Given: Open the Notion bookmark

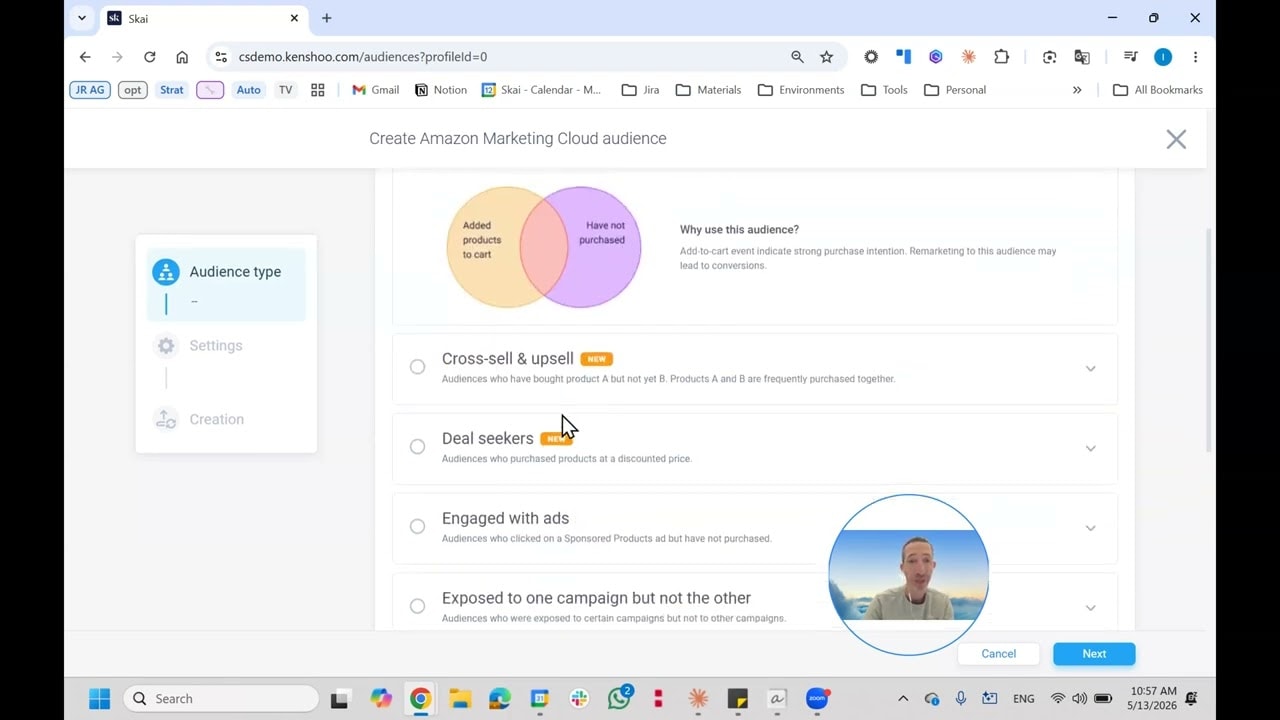Looking at the screenshot, I should click(x=441, y=90).
